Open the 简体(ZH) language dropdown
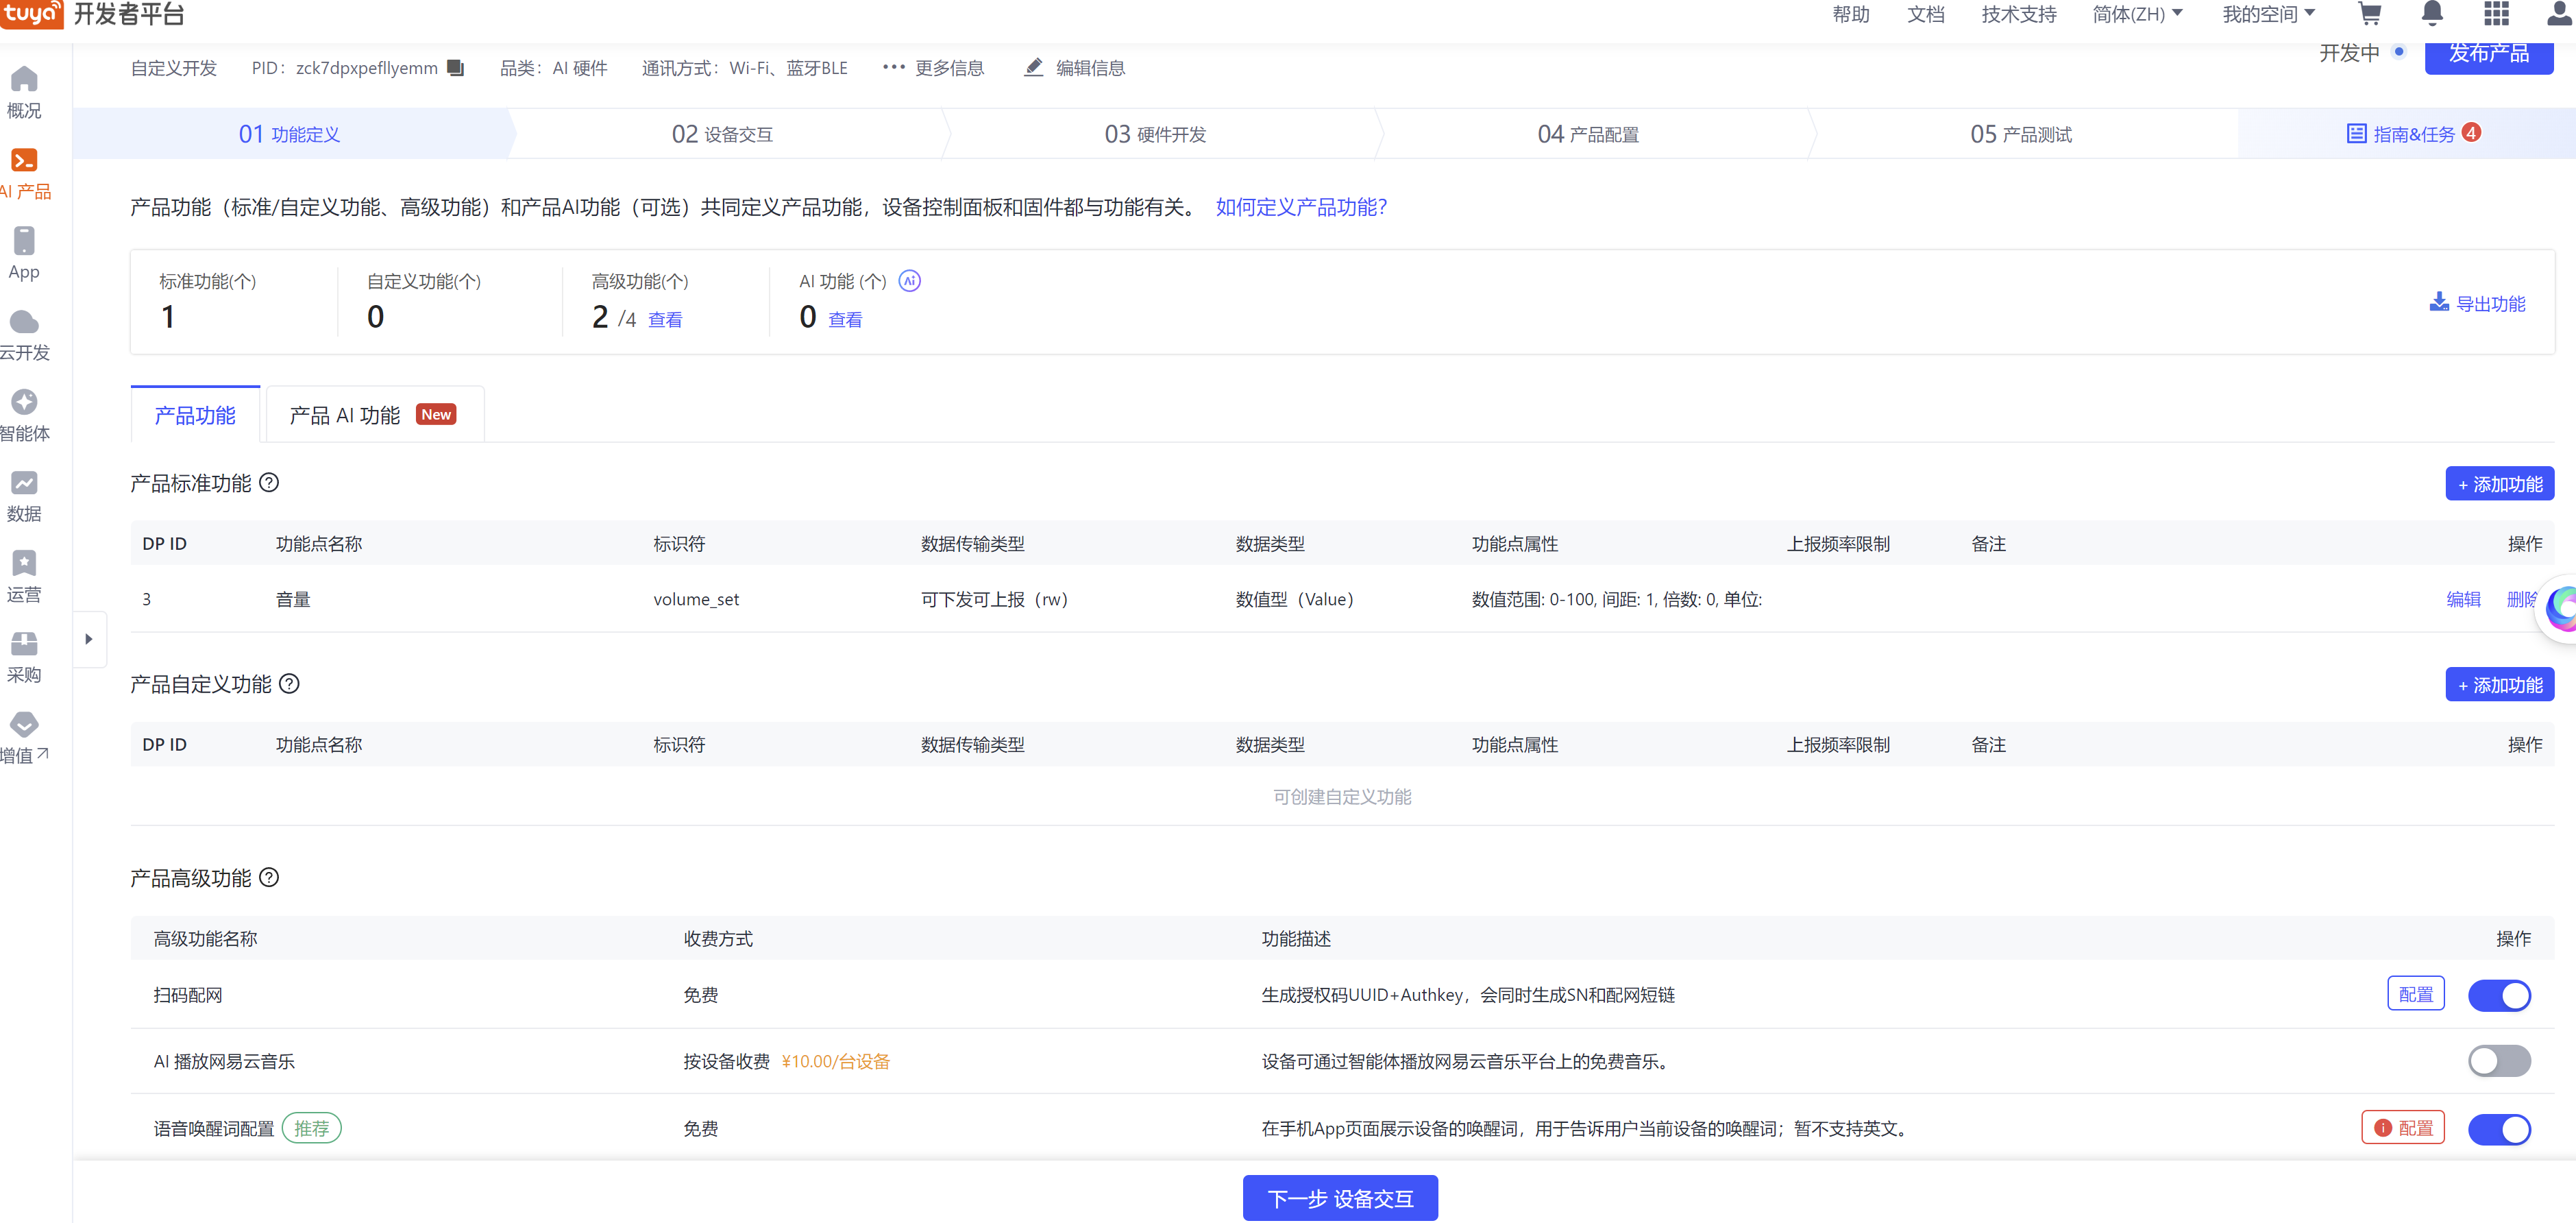This screenshot has width=2576, height=1223. [2136, 14]
